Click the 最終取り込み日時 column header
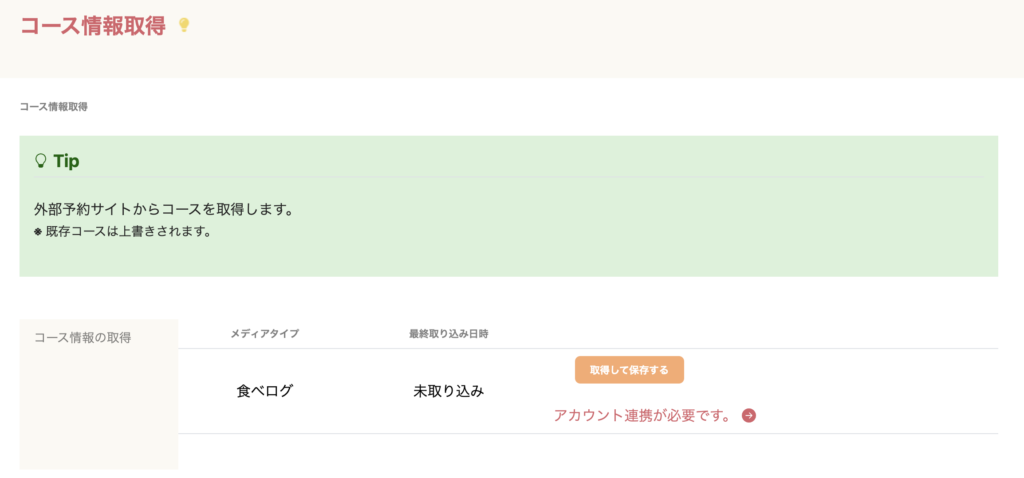 448,333
